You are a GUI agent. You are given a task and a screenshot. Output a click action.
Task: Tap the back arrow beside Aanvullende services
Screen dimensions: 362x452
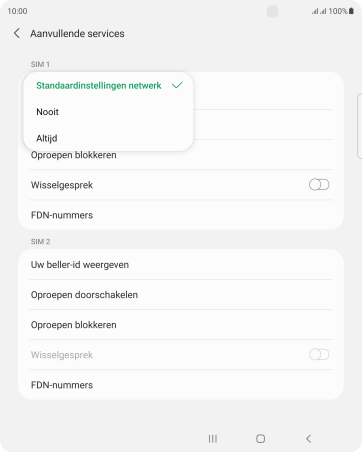coord(17,33)
